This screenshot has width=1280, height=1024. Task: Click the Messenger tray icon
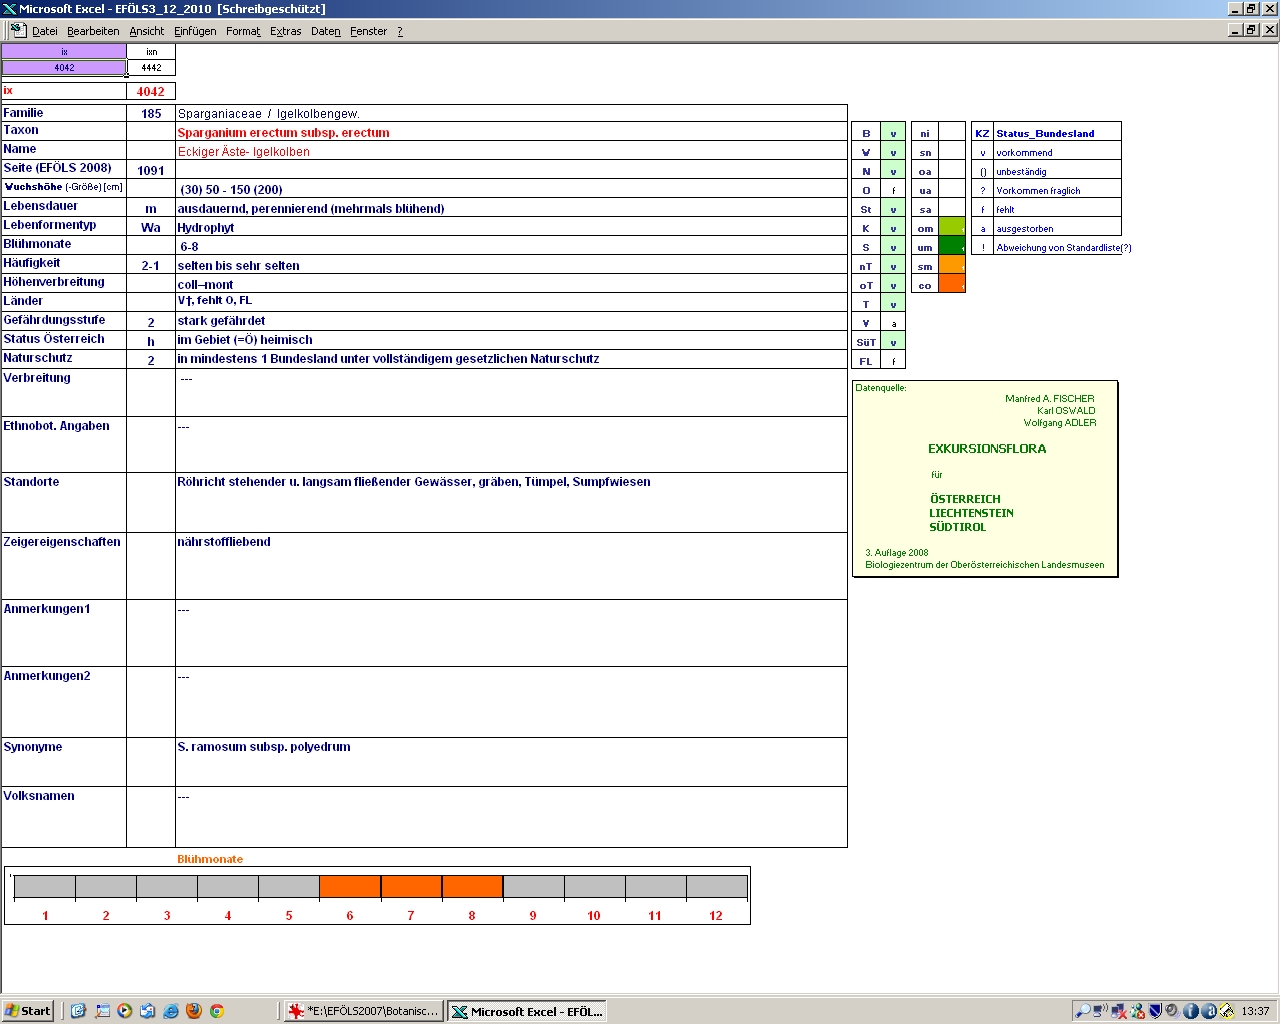pyautogui.click(x=1137, y=1011)
